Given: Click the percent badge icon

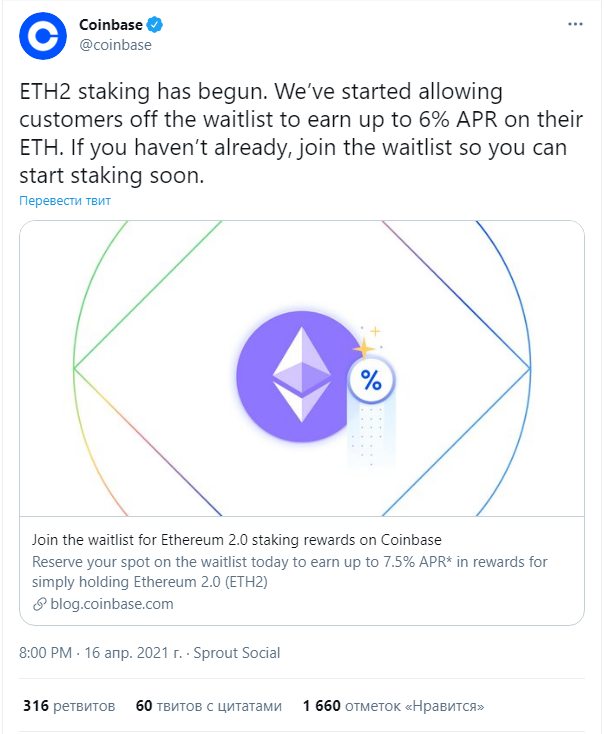Looking at the screenshot, I should [372, 380].
